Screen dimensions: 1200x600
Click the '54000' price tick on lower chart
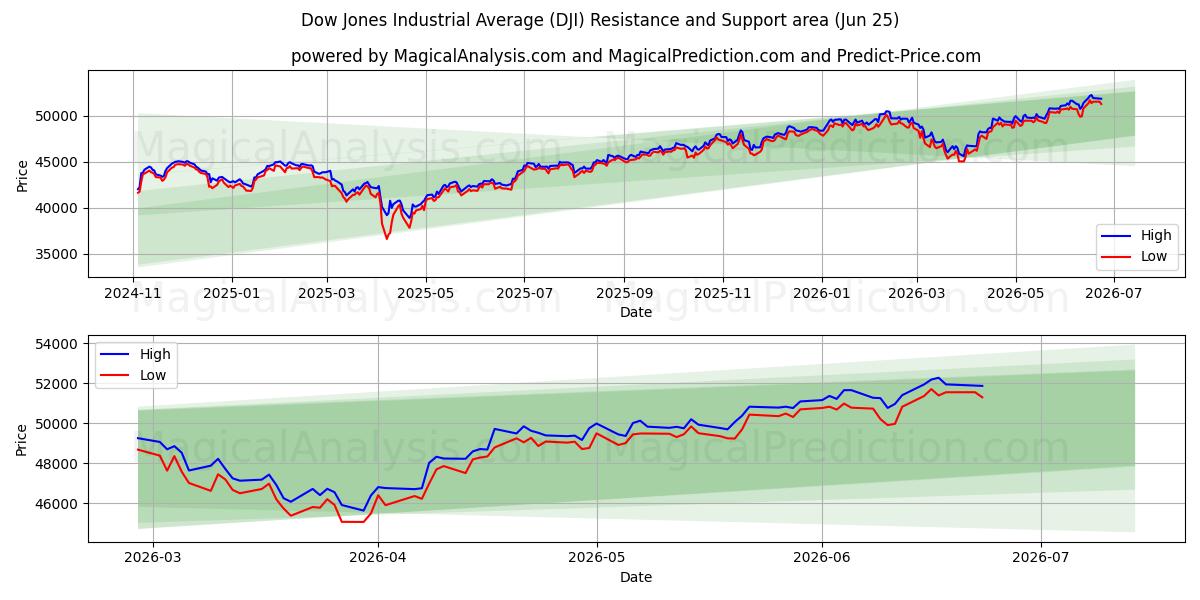click(59, 344)
